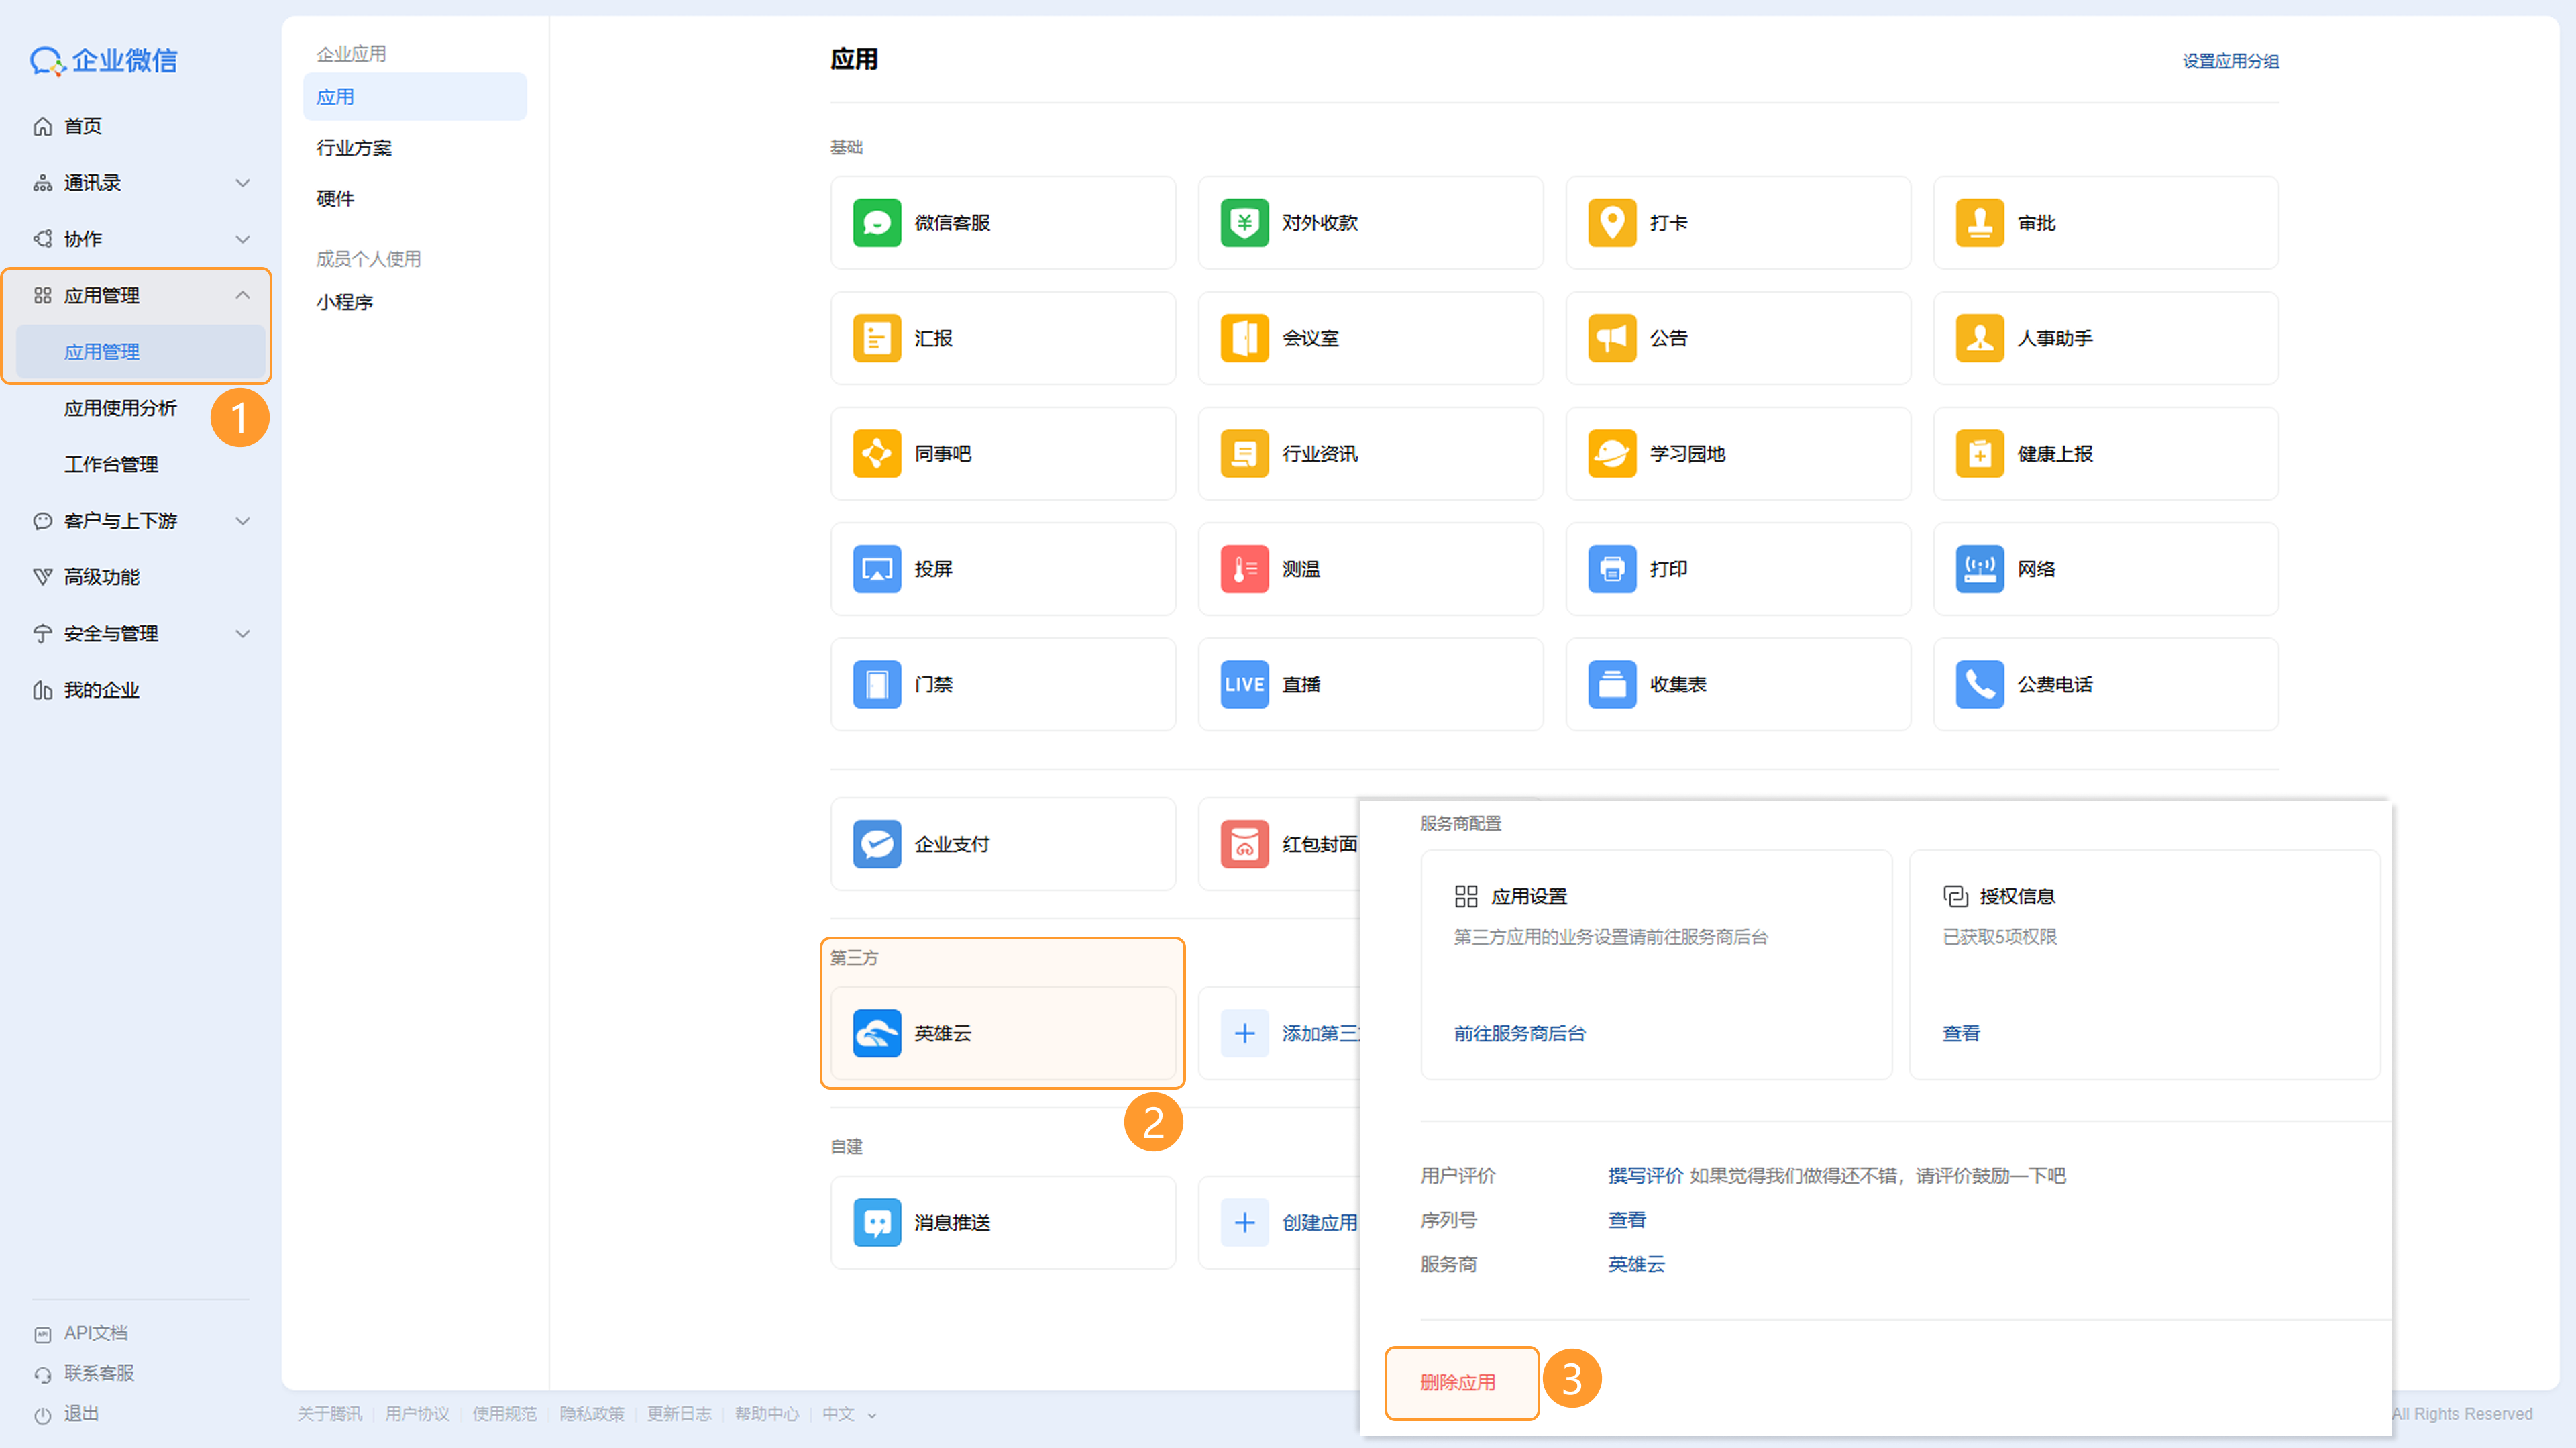Open the 更新日志 footer link

[x=679, y=1414]
